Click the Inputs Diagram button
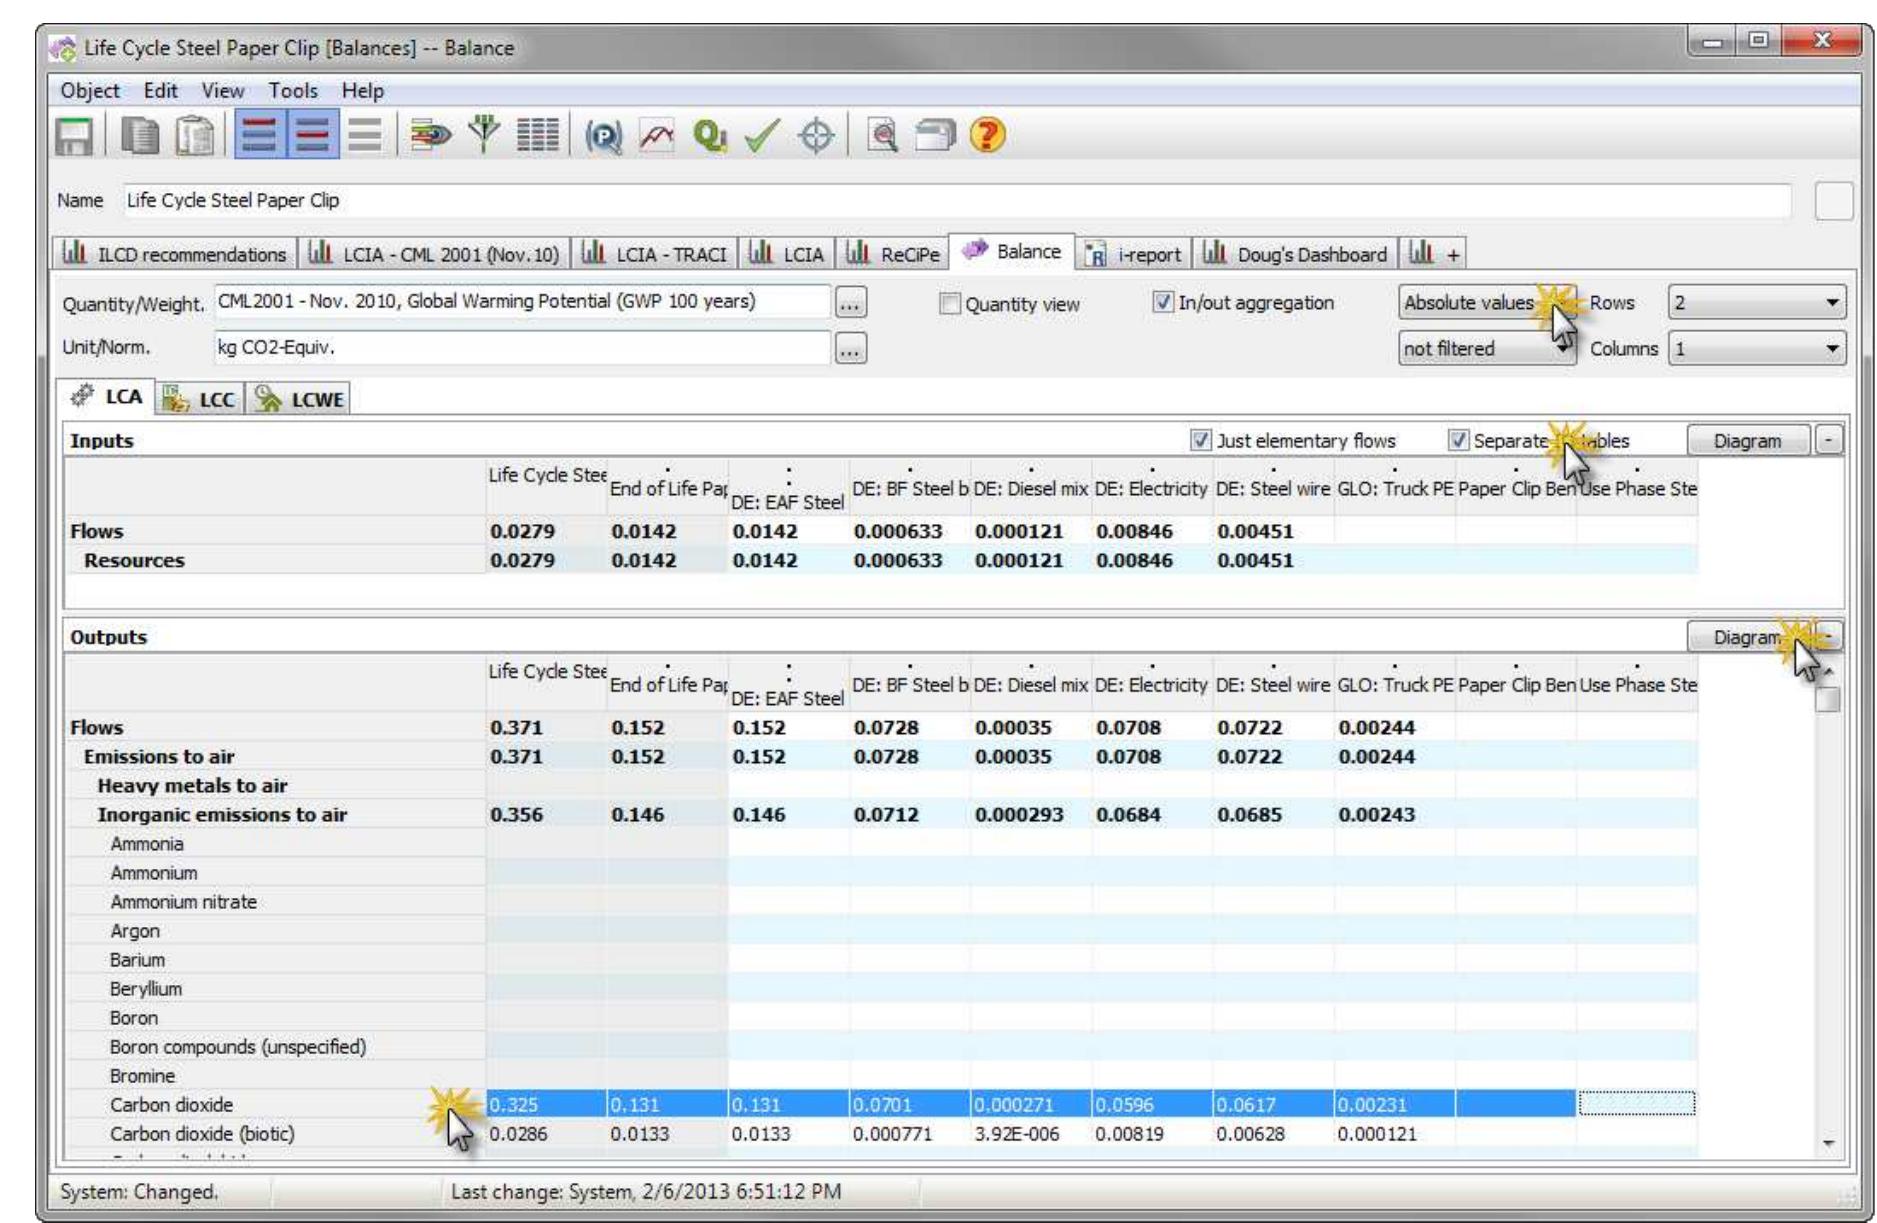 (x=1747, y=442)
